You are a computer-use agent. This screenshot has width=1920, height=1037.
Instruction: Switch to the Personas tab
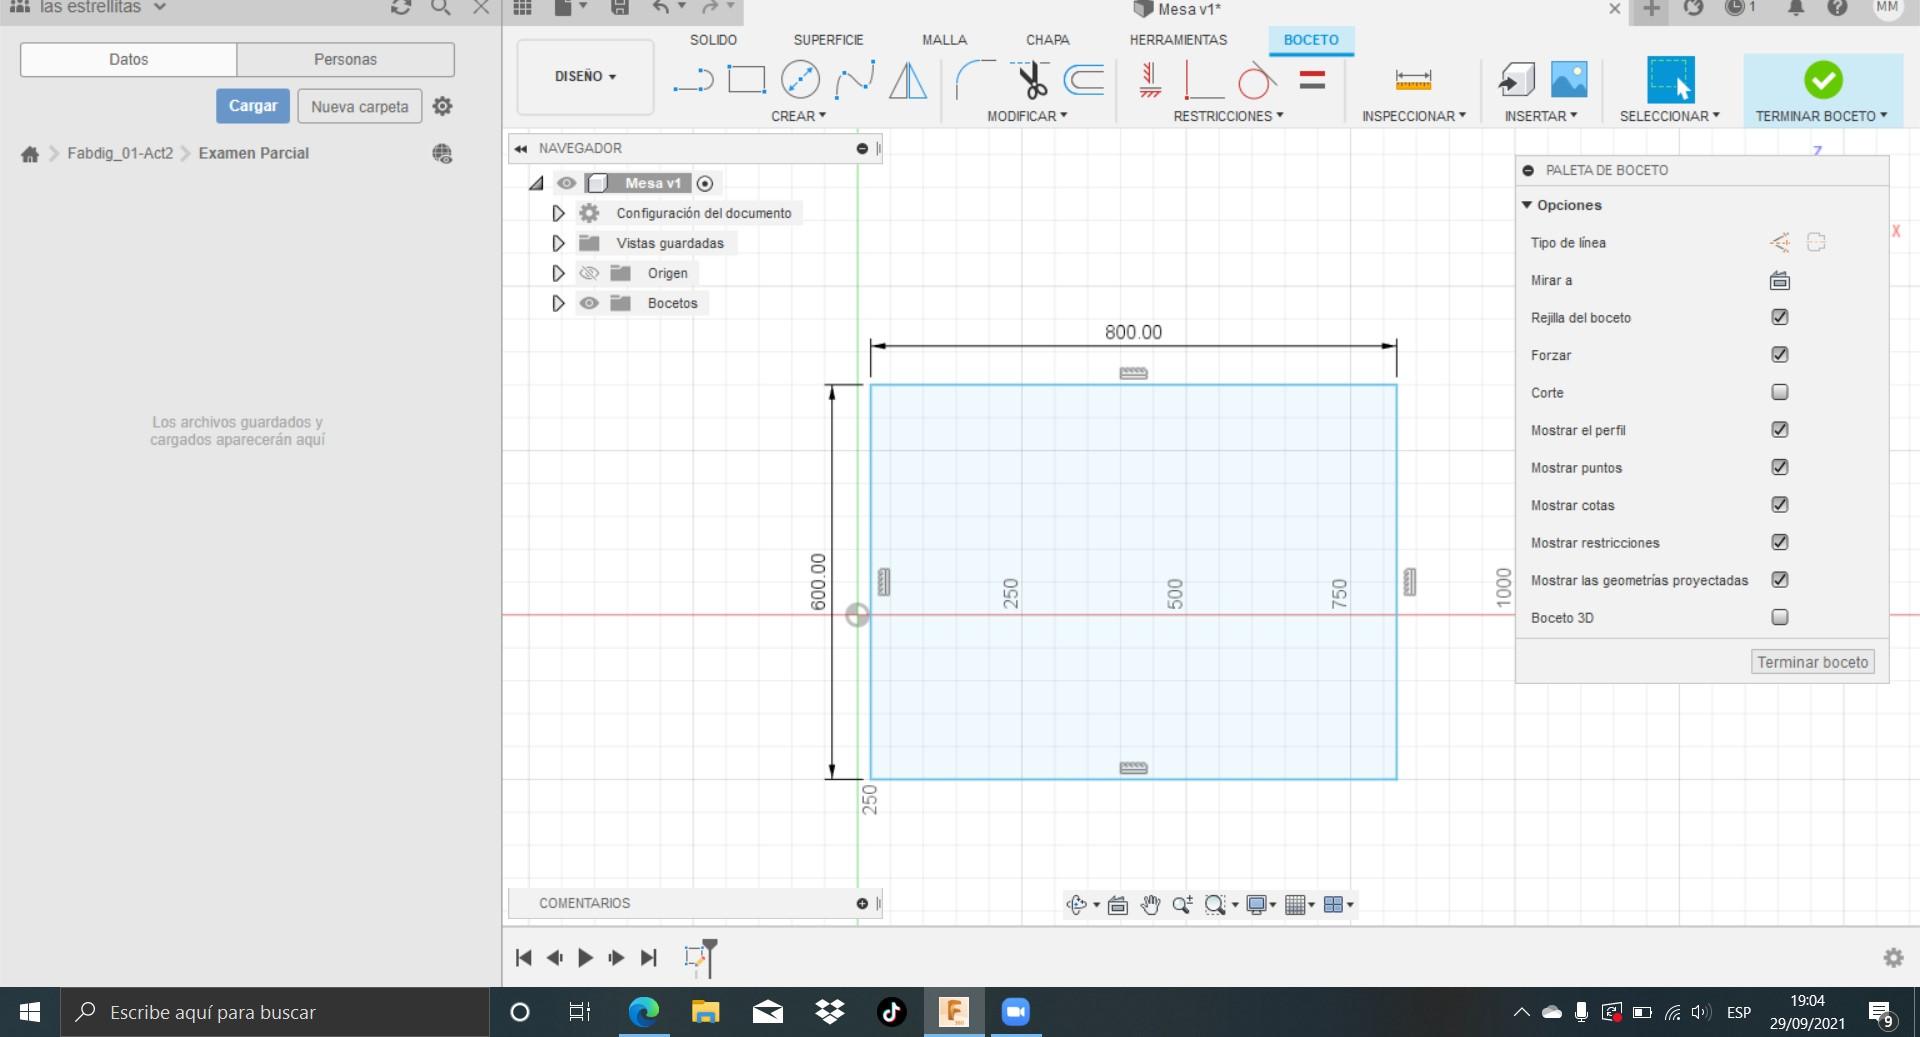345,60
